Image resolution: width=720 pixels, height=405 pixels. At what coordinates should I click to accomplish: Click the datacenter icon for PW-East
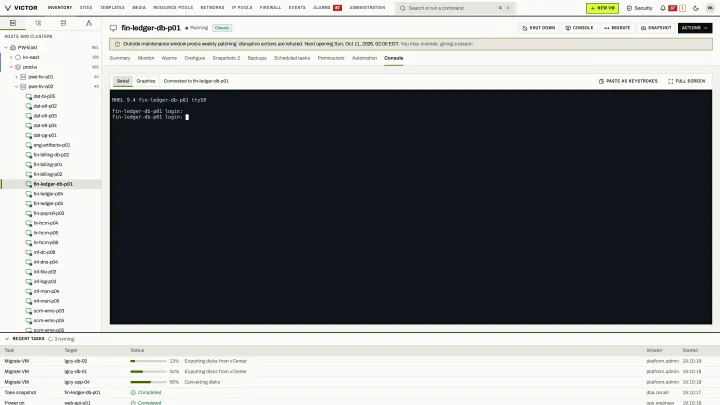pyautogui.click(x=13, y=47)
